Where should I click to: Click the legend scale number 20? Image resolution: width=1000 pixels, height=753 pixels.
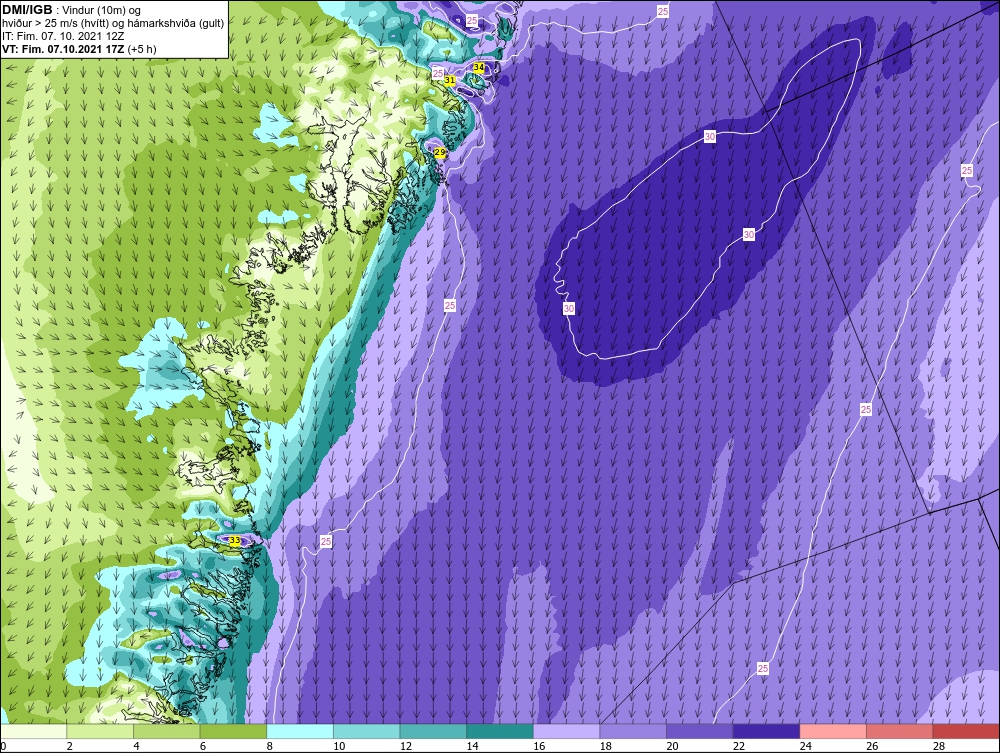click(x=672, y=746)
